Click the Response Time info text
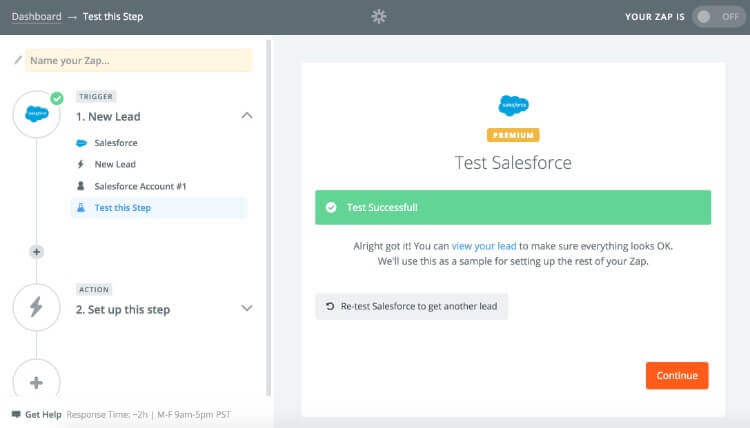 pos(149,415)
